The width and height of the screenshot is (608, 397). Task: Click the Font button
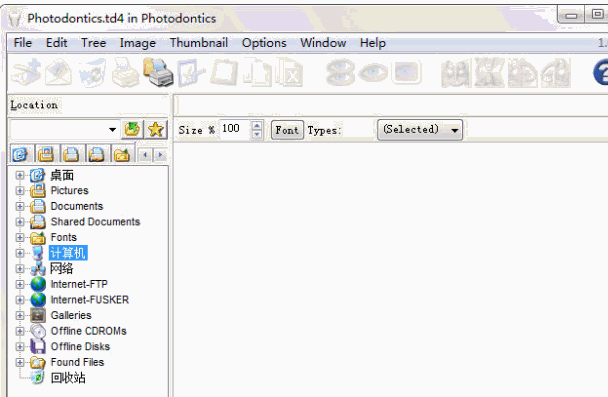(287, 130)
